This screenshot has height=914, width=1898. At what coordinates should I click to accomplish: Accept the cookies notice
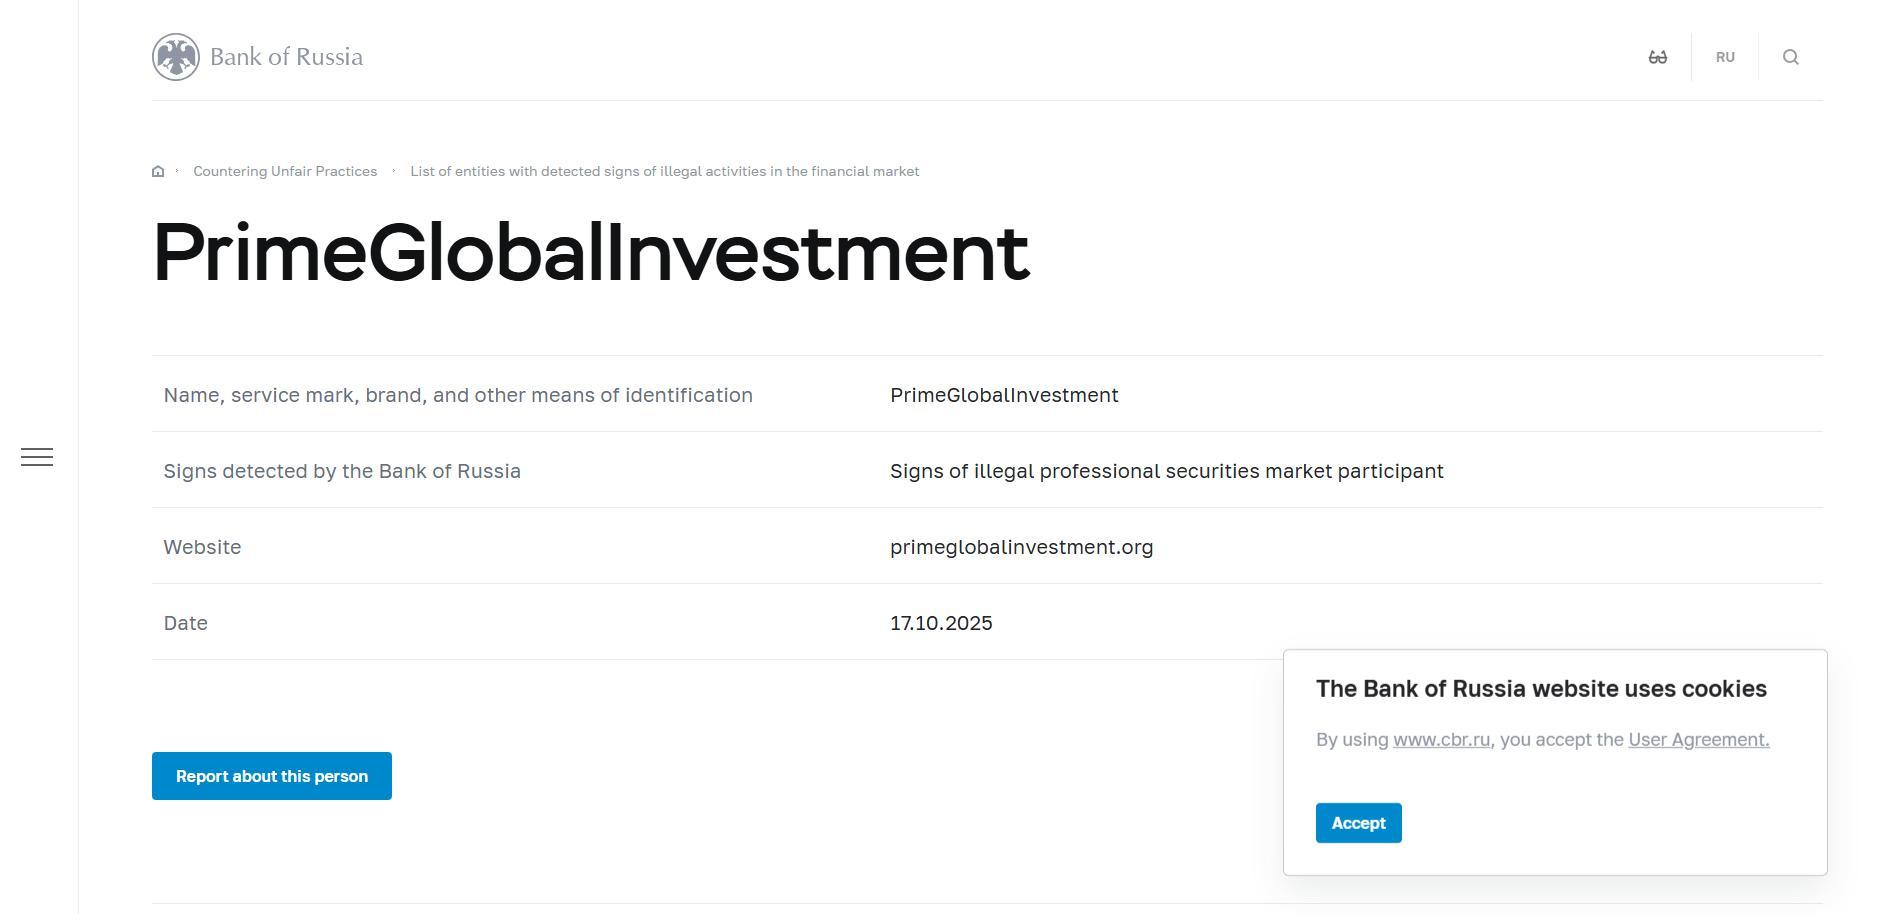[1358, 823]
